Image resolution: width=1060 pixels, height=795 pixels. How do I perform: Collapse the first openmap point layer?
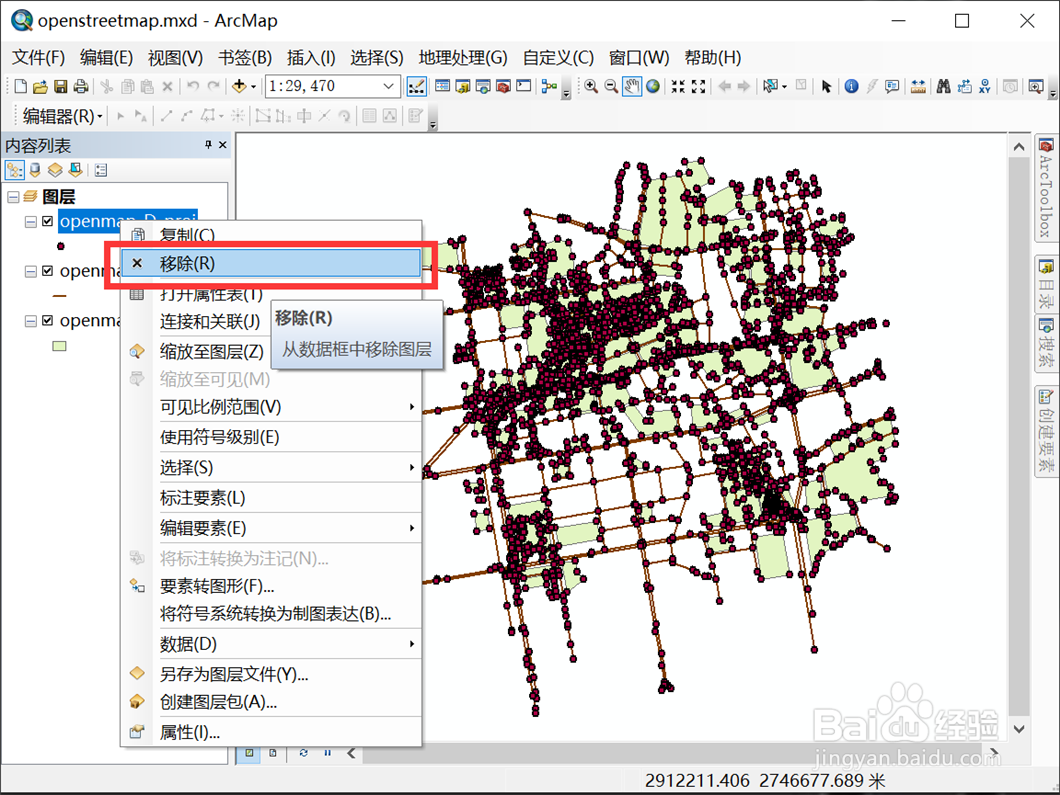pos(30,222)
